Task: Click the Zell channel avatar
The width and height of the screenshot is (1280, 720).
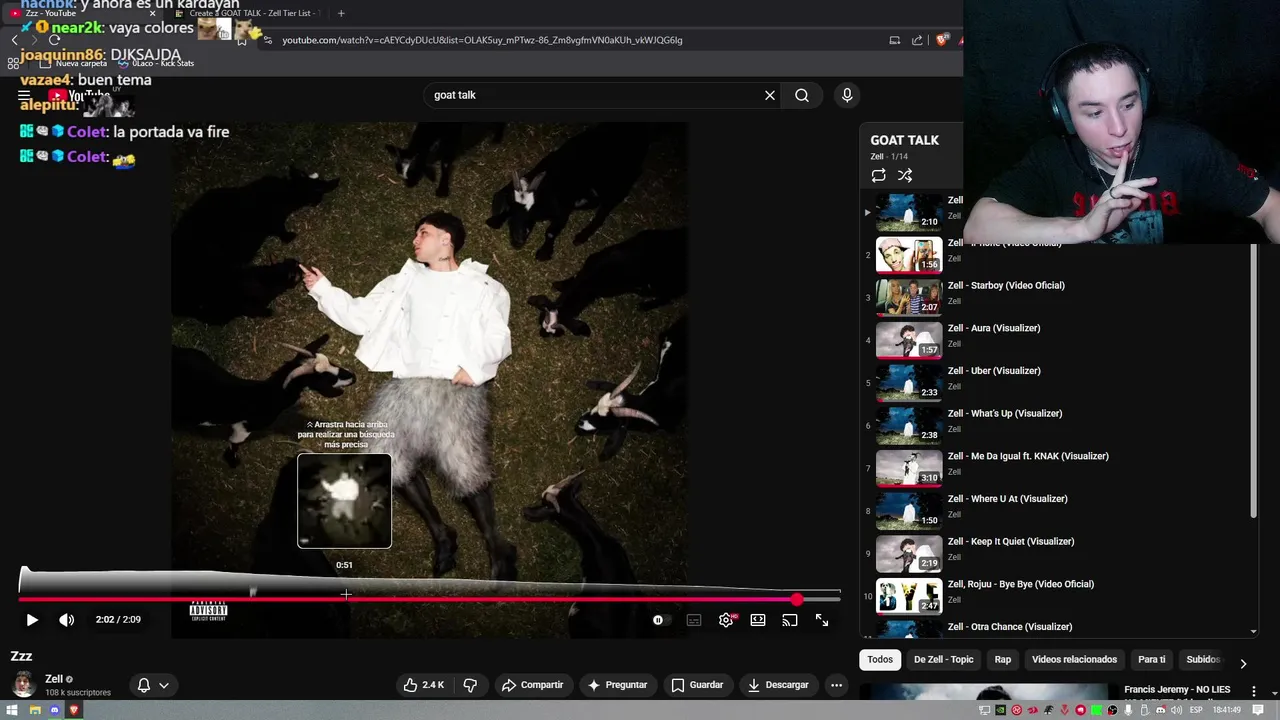Action: 23,685
